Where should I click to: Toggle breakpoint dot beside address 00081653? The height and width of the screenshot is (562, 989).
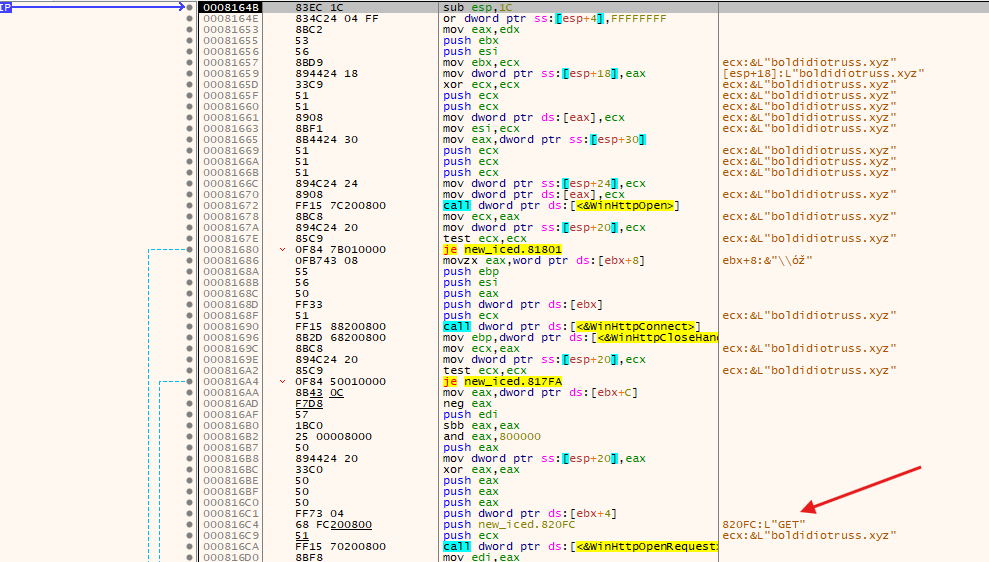[189, 30]
